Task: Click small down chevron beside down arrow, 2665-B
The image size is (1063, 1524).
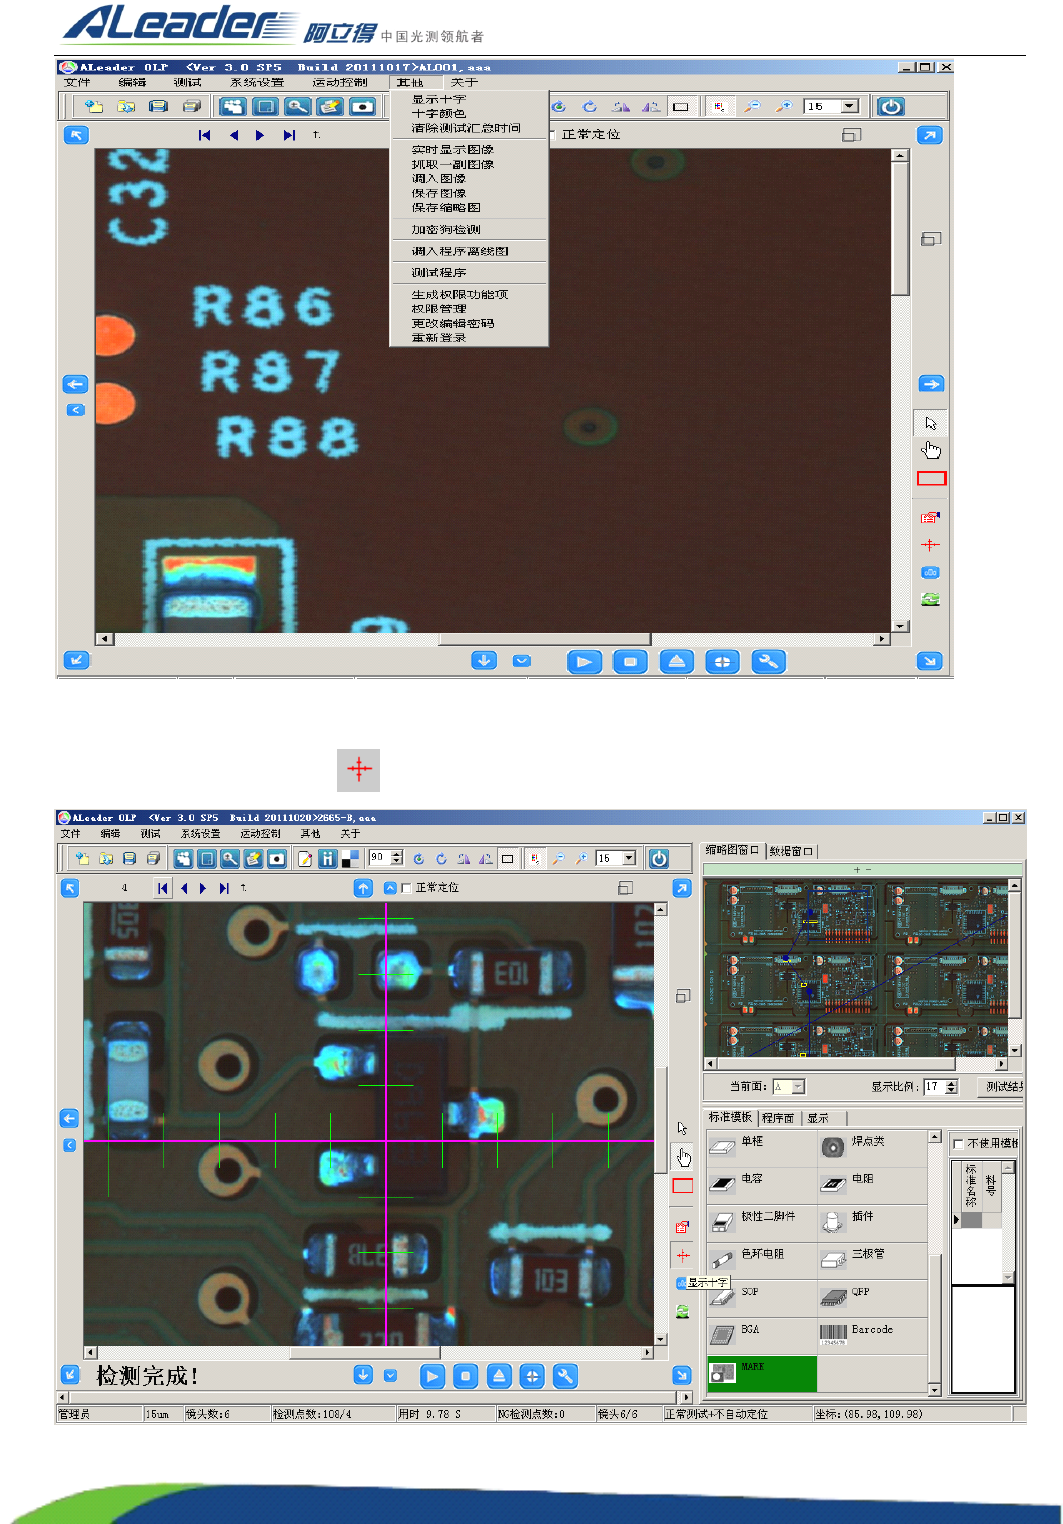Action: point(391,1376)
